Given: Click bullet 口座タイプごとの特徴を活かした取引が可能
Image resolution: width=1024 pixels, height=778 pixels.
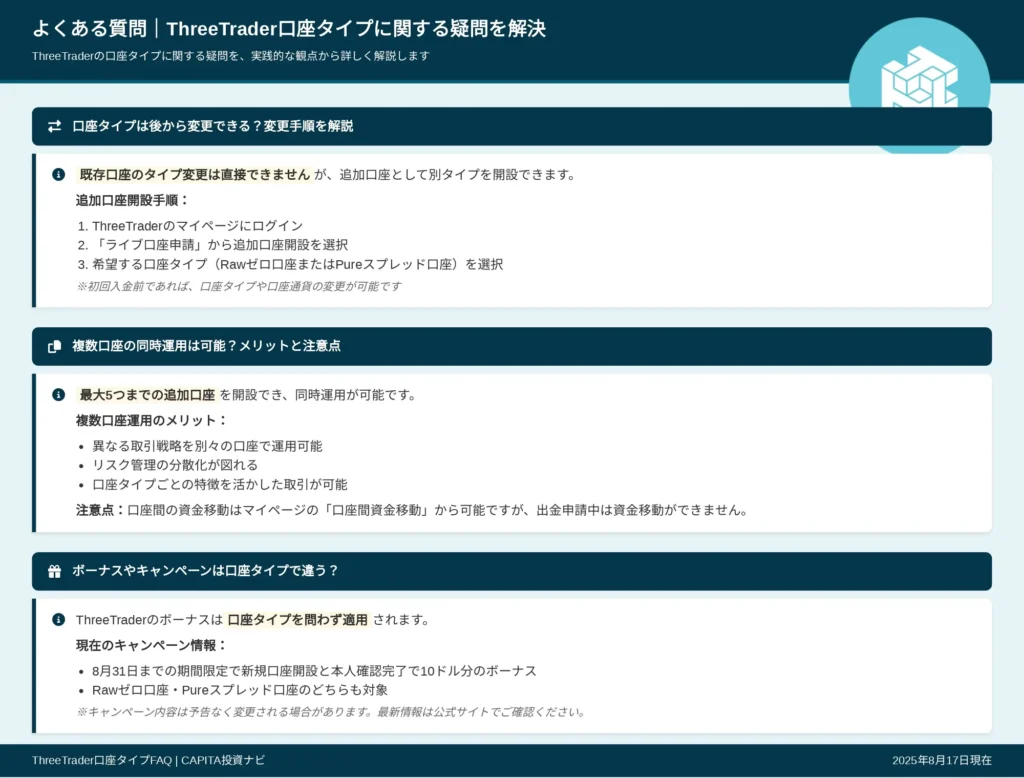Looking at the screenshot, I should 219,485.
